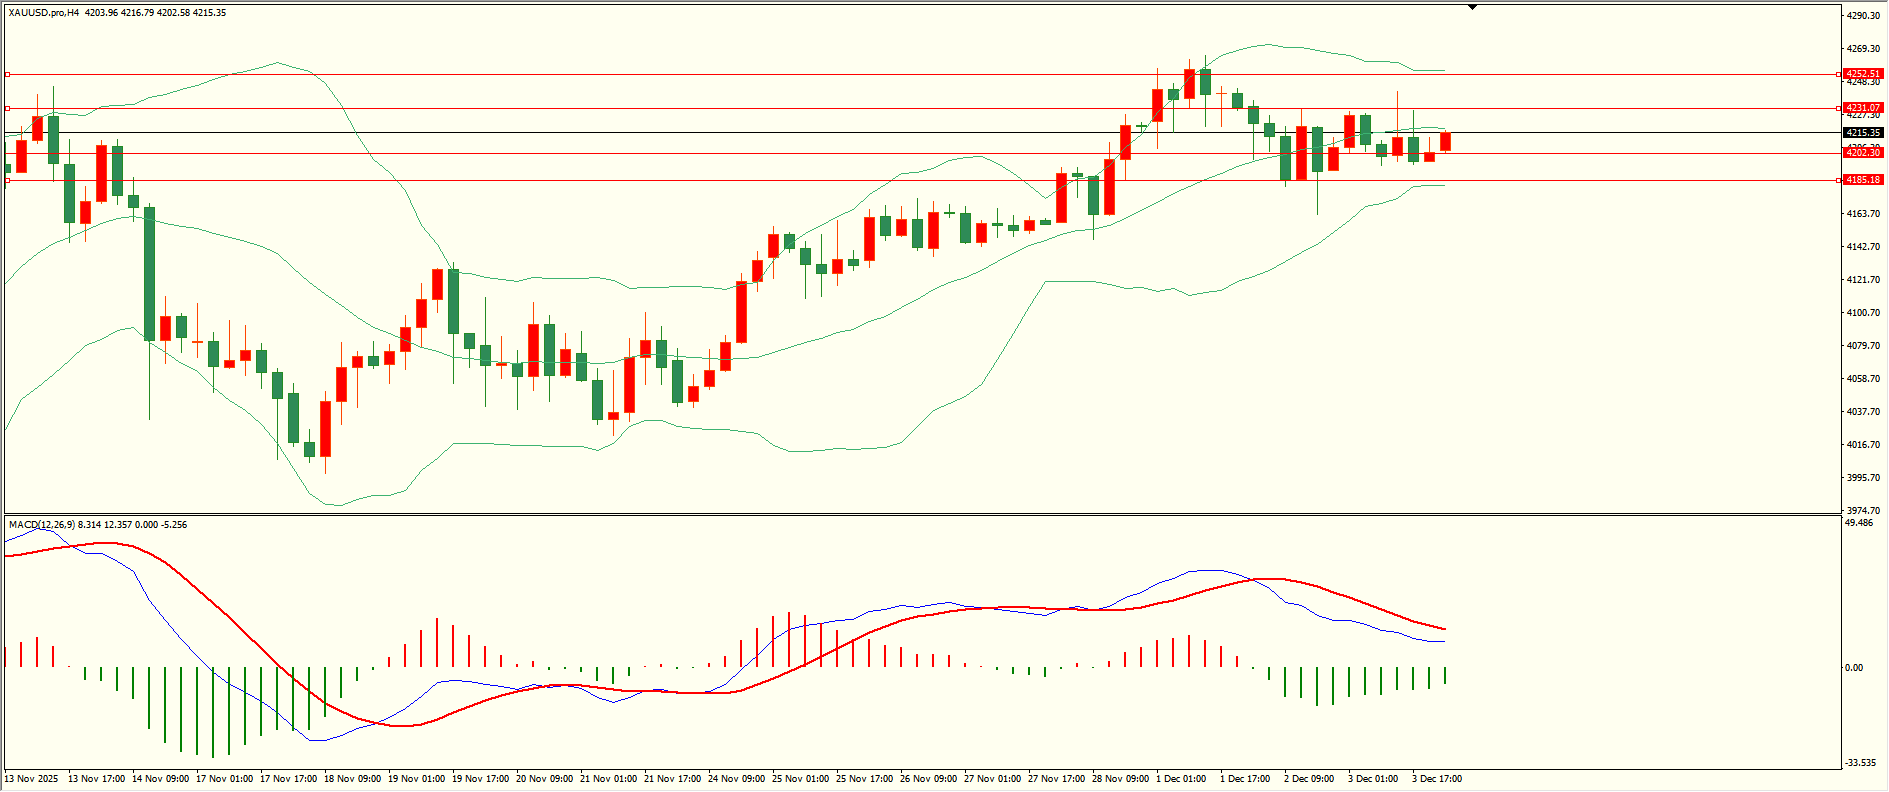The height and width of the screenshot is (792, 1889).
Task: Select right handle of the 4185.18 line
Action: (x=1839, y=181)
